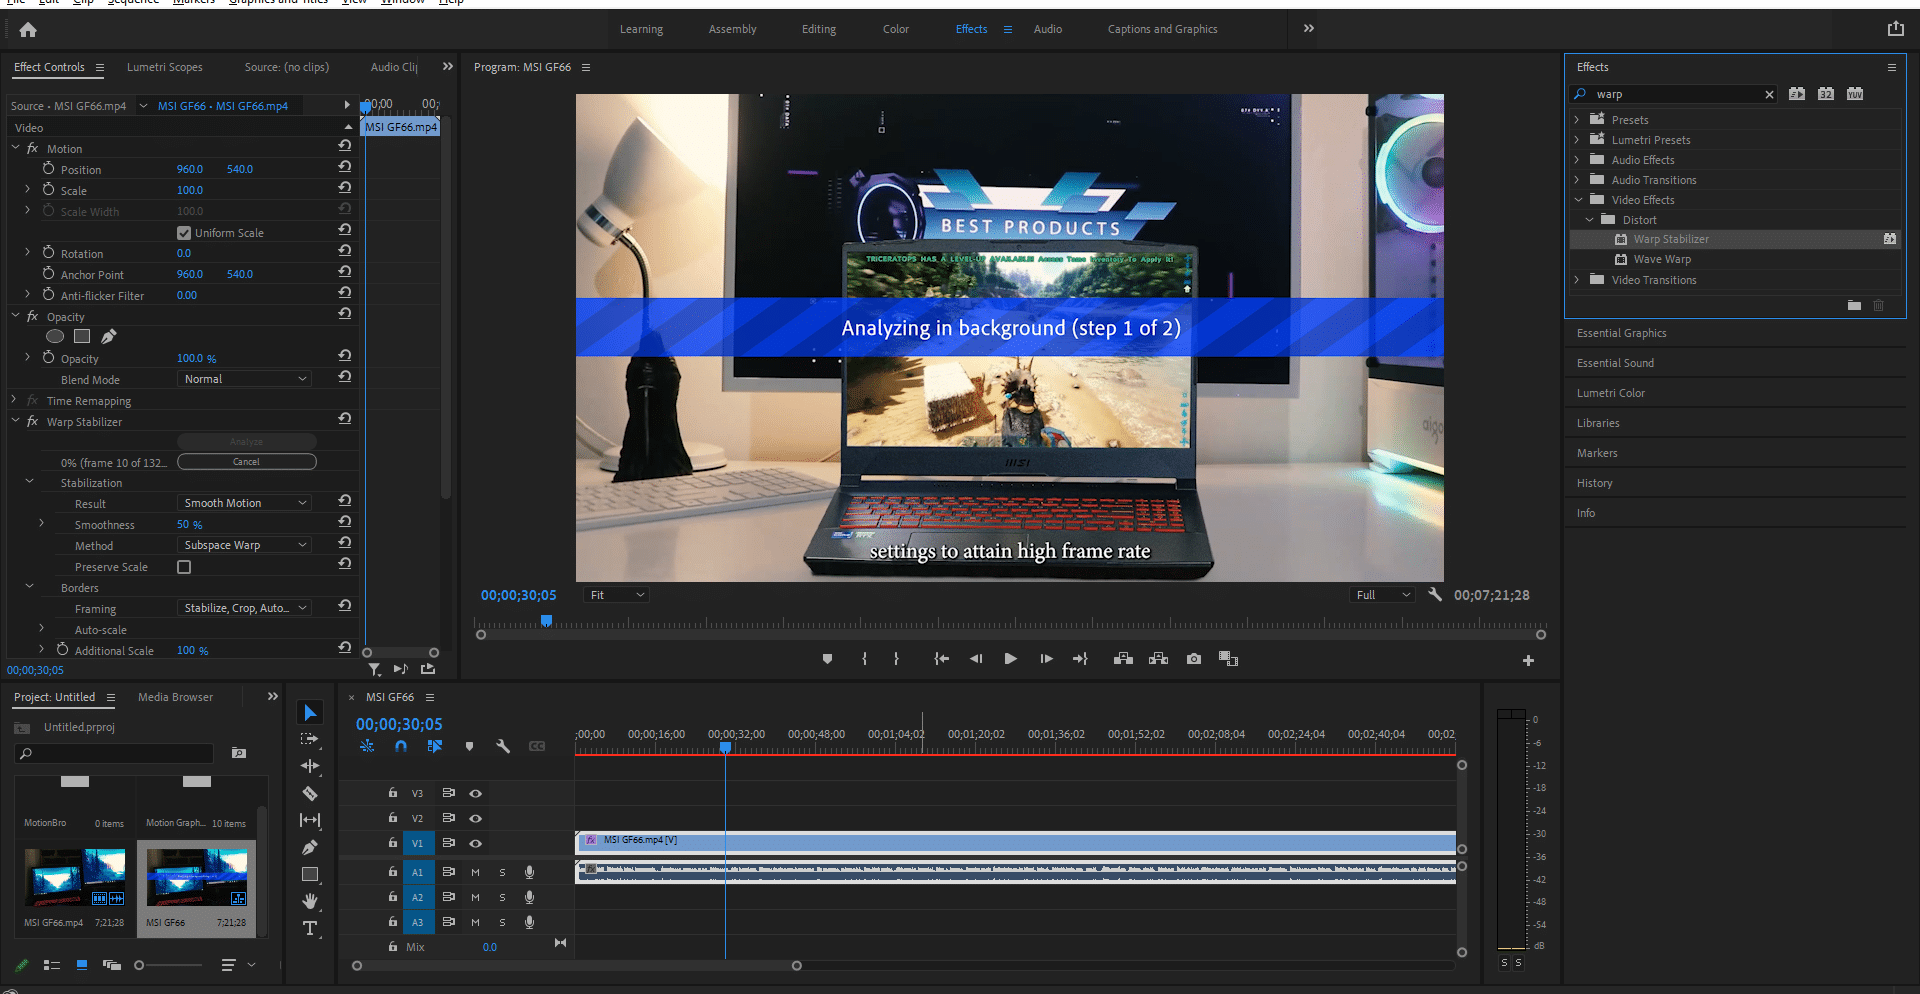Select the Pen tool in timeline toolbar
This screenshot has width=1920, height=994.
pyautogui.click(x=310, y=847)
